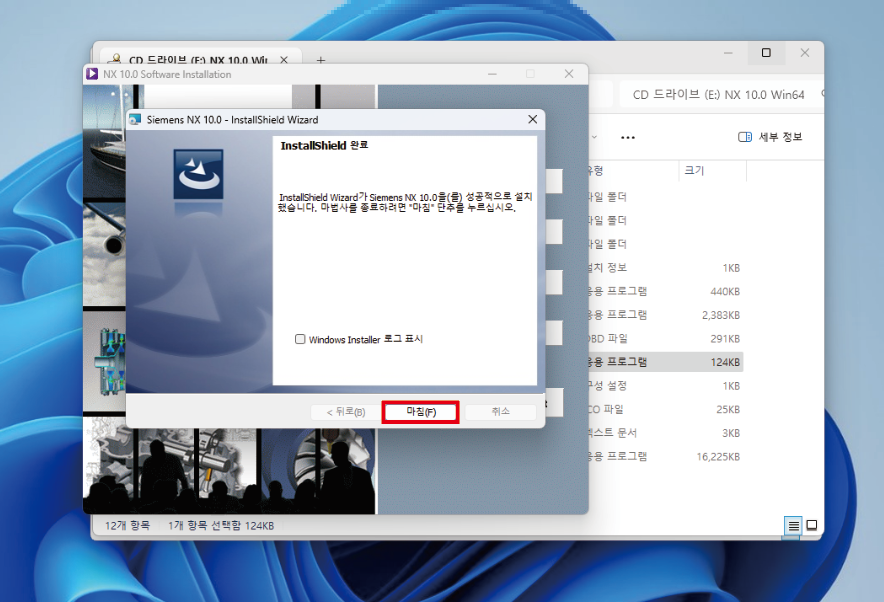Screen dimensions: 884x602
Task: Select the BD 파일 row sized 291KB
Action: click(666, 339)
